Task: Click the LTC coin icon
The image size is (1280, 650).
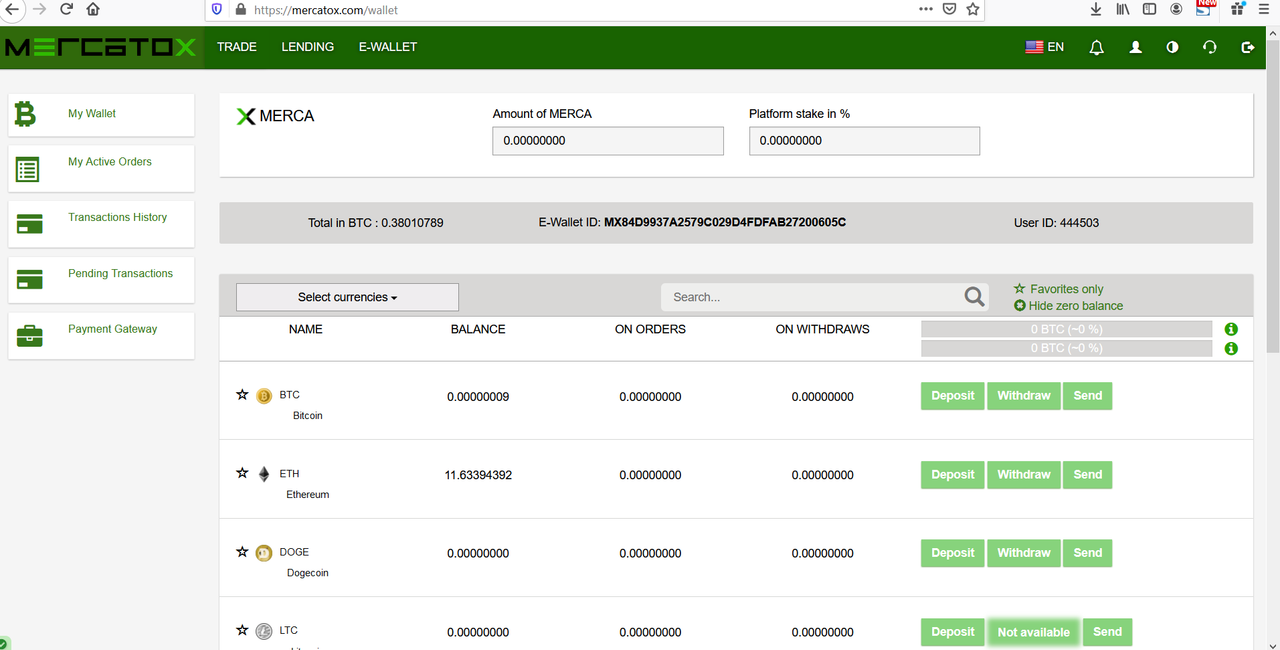Action: [x=264, y=632]
